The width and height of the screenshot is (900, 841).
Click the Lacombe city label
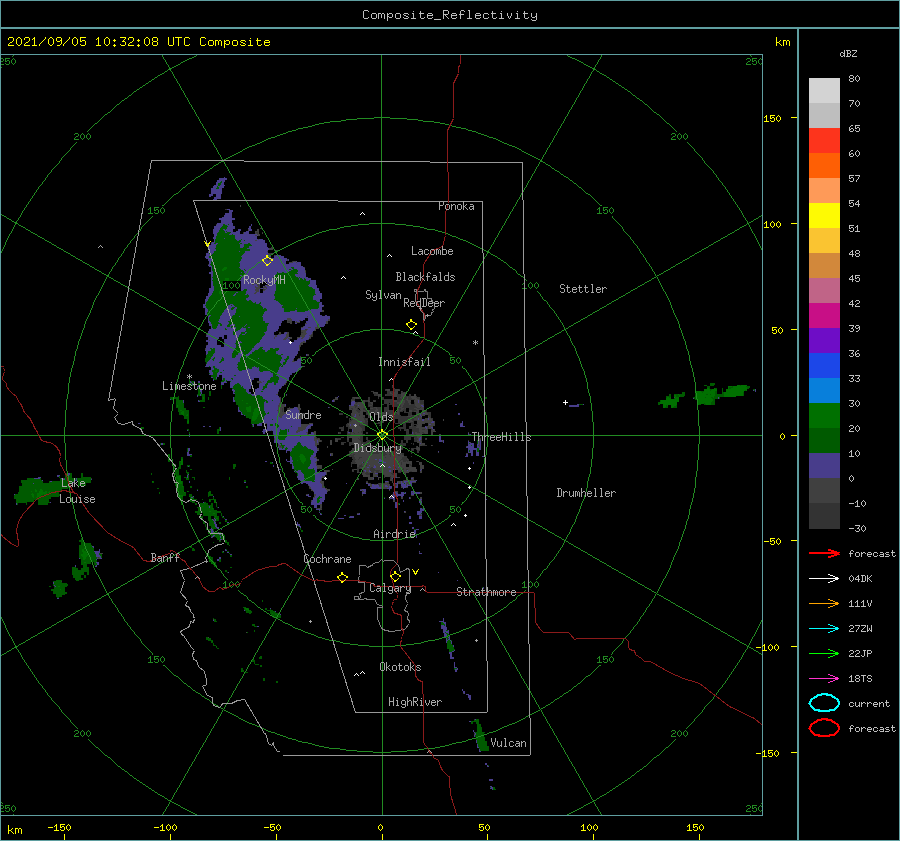(432, 251)
